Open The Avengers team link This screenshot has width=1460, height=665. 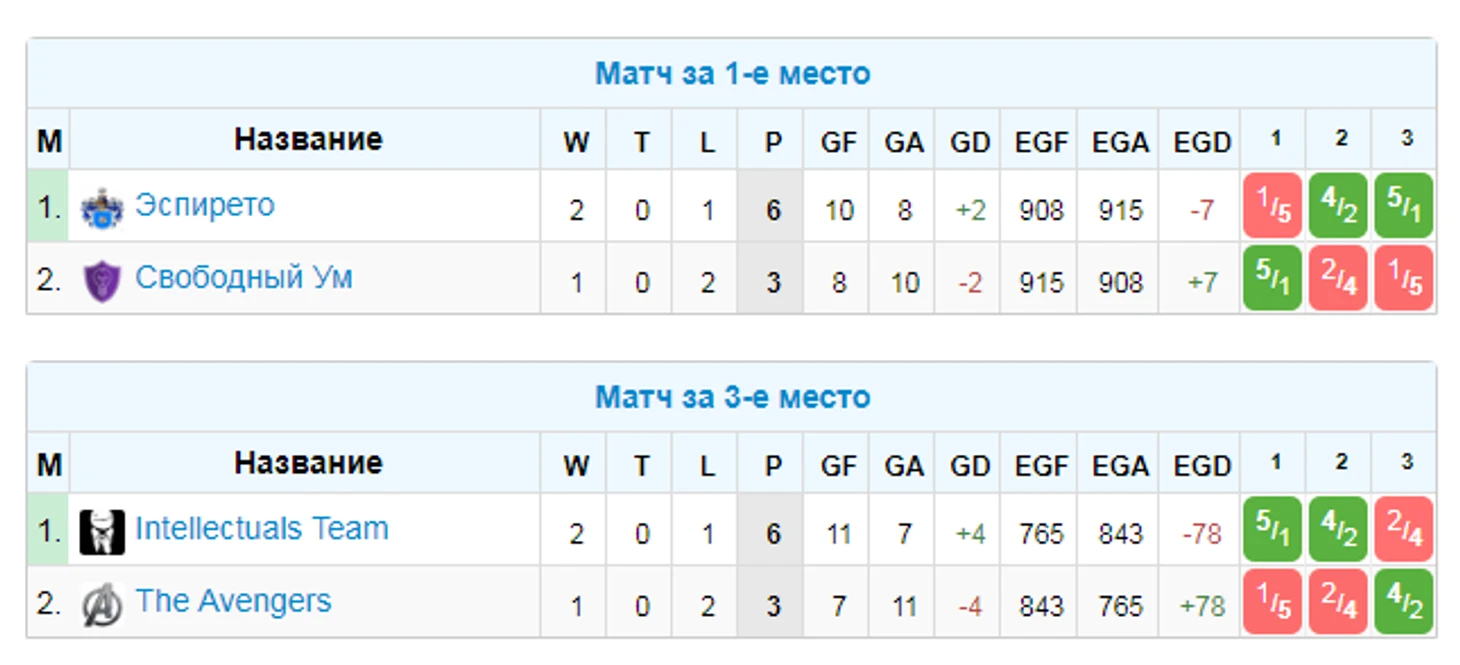coord(233,601)
